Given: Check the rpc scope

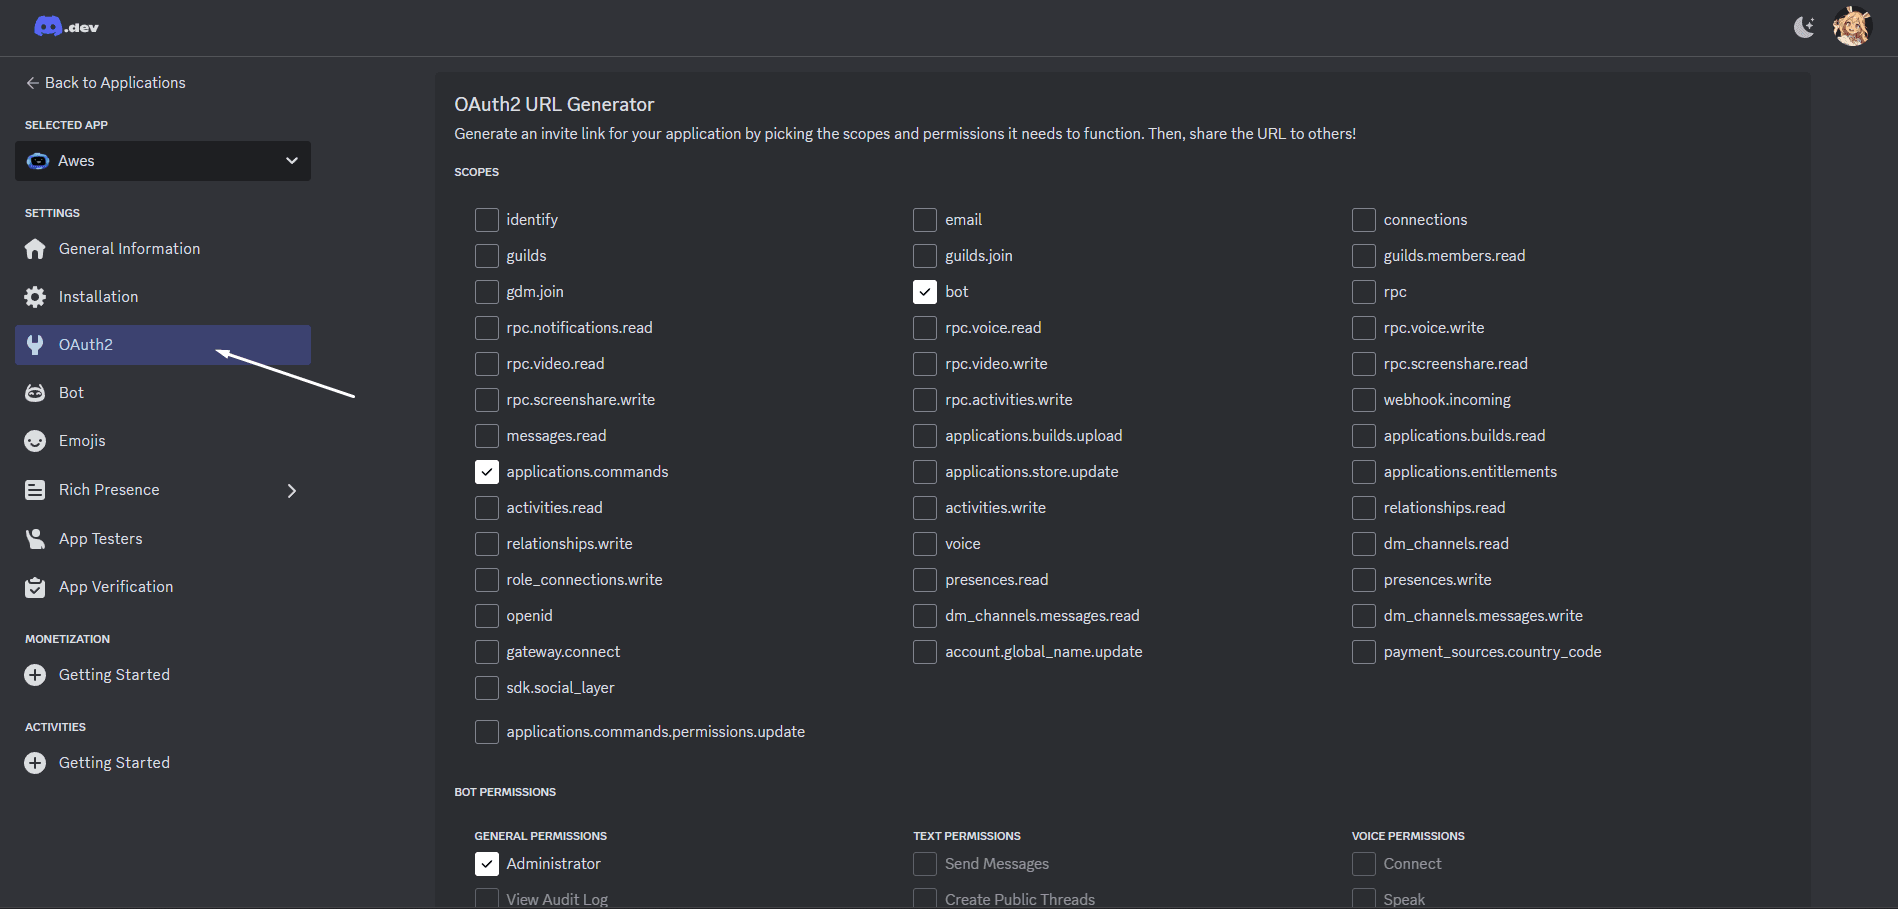Looking at the screenshot, I should click(1364, 292).
